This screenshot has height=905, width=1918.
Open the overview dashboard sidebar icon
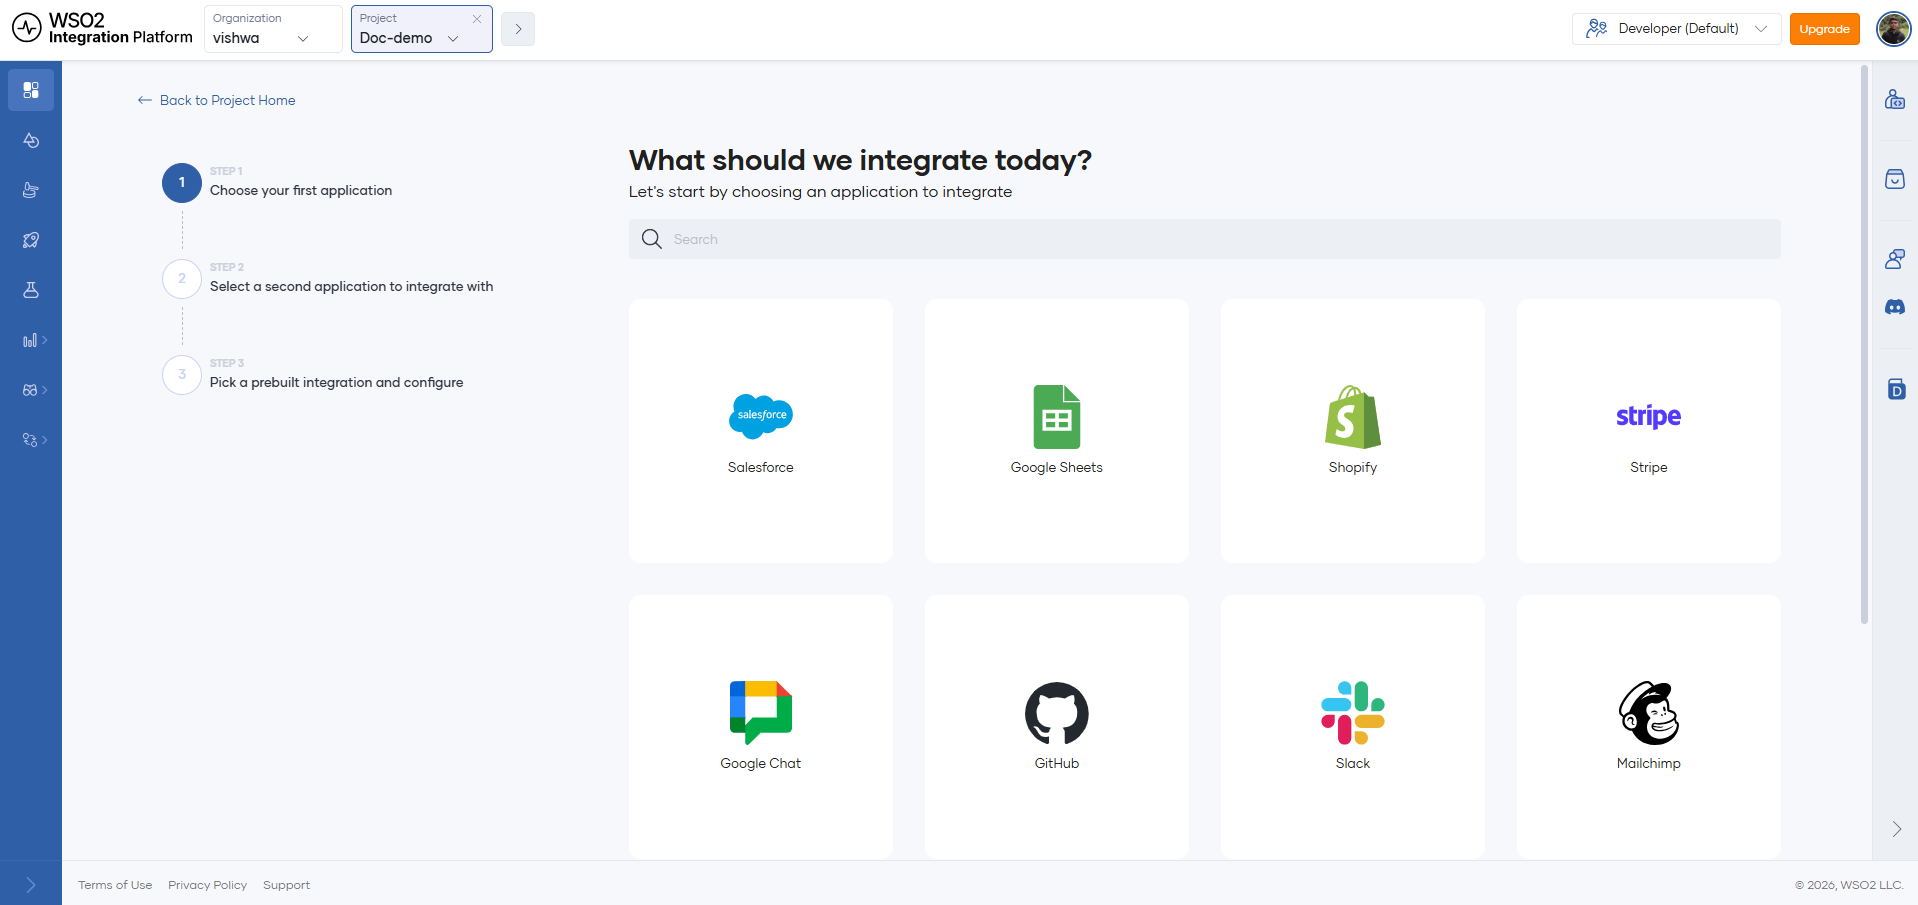coord(31,90)
